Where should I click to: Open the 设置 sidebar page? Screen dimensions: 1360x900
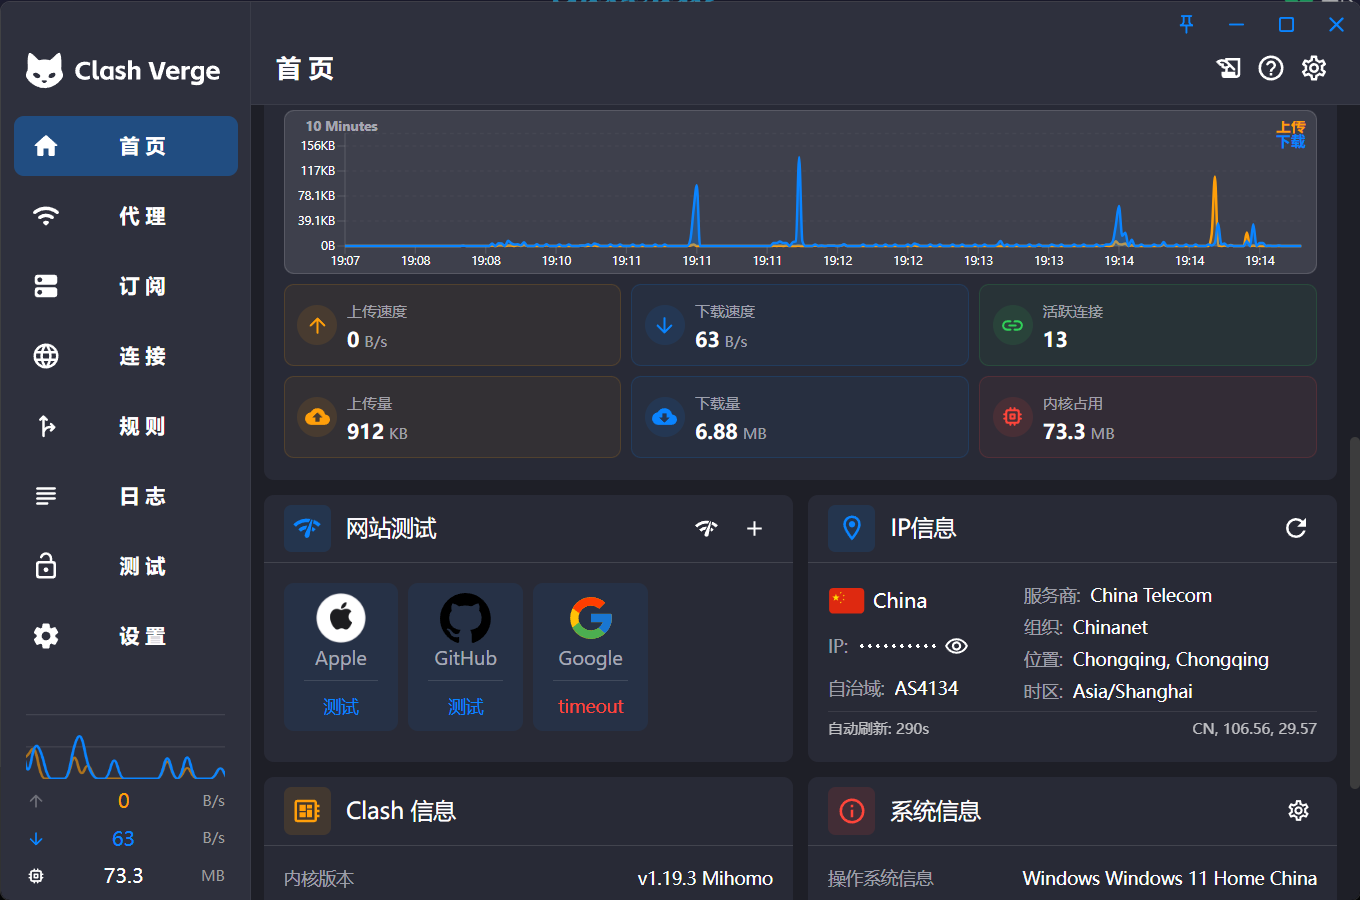tap(126, 636)
